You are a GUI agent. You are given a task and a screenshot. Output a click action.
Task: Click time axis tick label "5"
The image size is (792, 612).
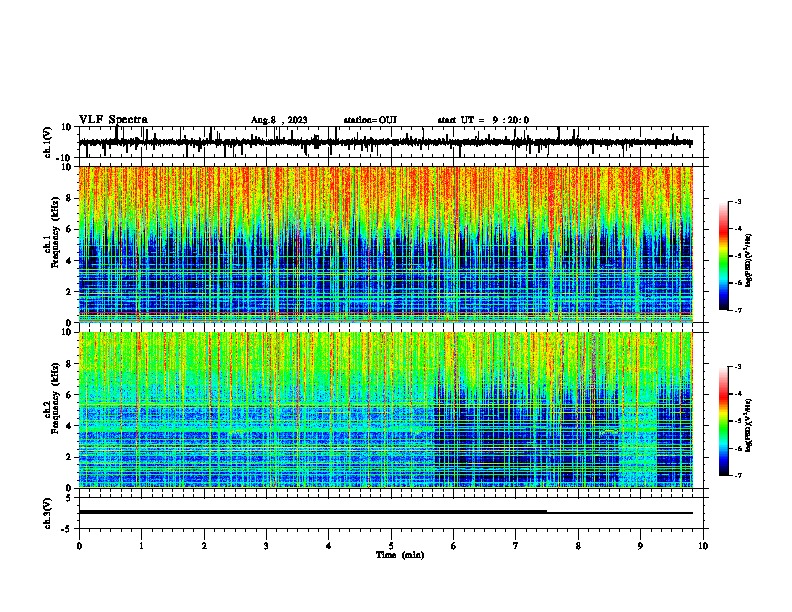[x=391, y=546]
